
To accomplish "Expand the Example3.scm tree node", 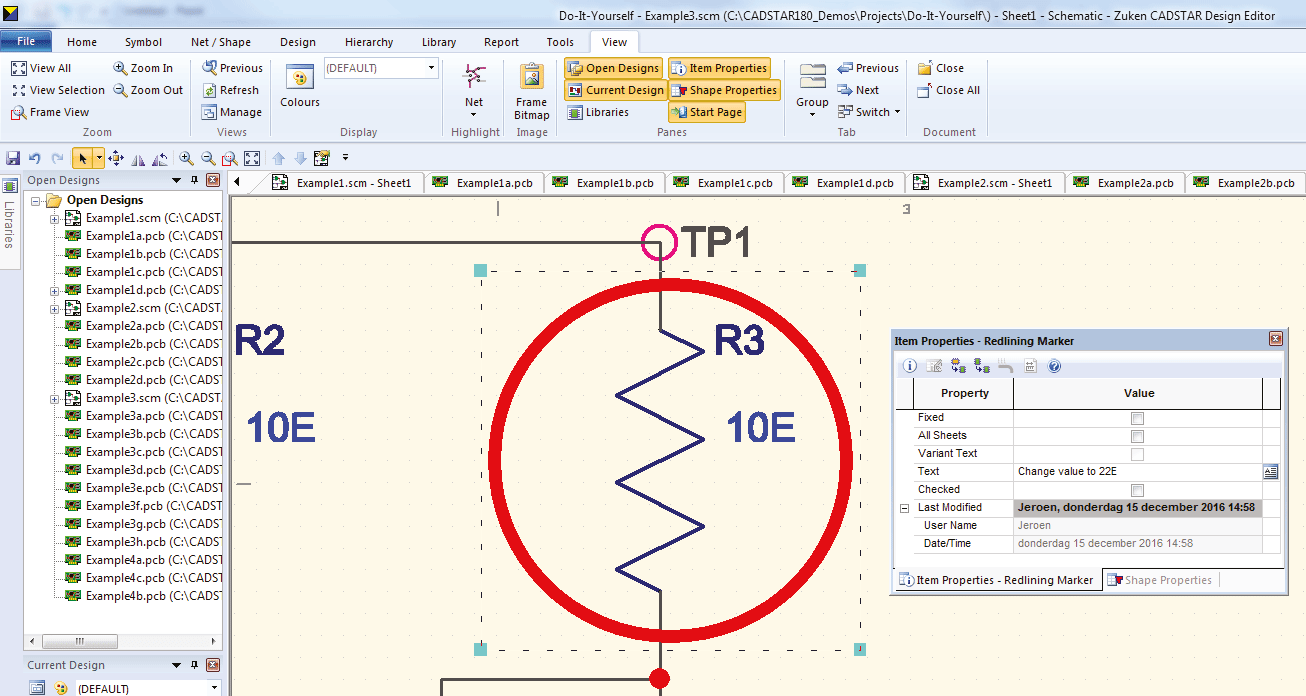I will click(x=55, y=398).
